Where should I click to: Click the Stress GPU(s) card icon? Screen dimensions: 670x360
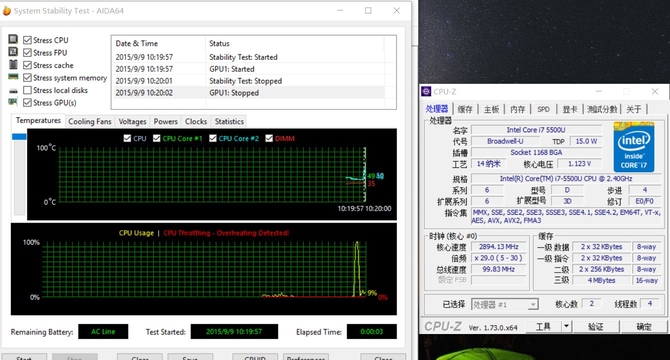click(13, 102)
